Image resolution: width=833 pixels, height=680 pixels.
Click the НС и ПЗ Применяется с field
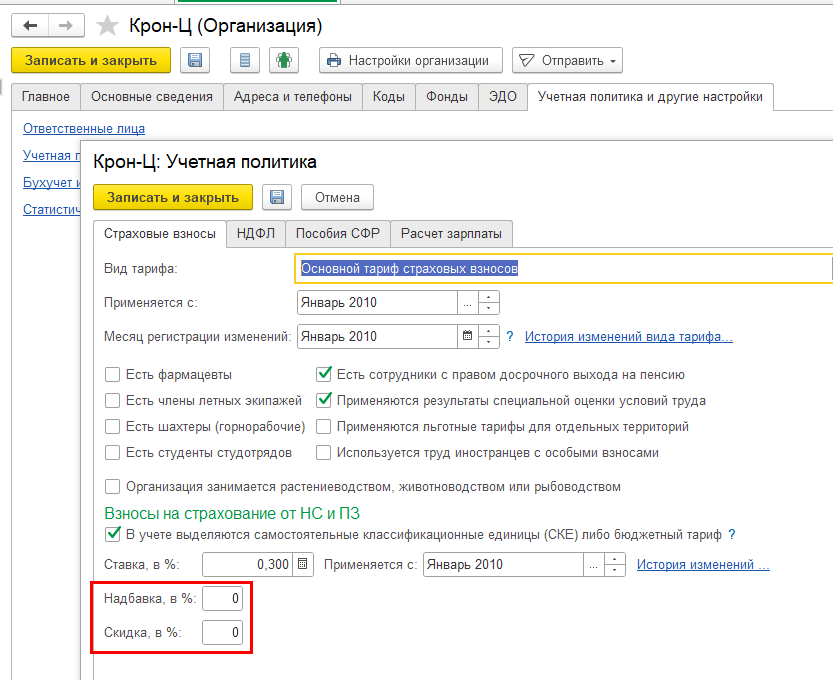tap(503, 564)
